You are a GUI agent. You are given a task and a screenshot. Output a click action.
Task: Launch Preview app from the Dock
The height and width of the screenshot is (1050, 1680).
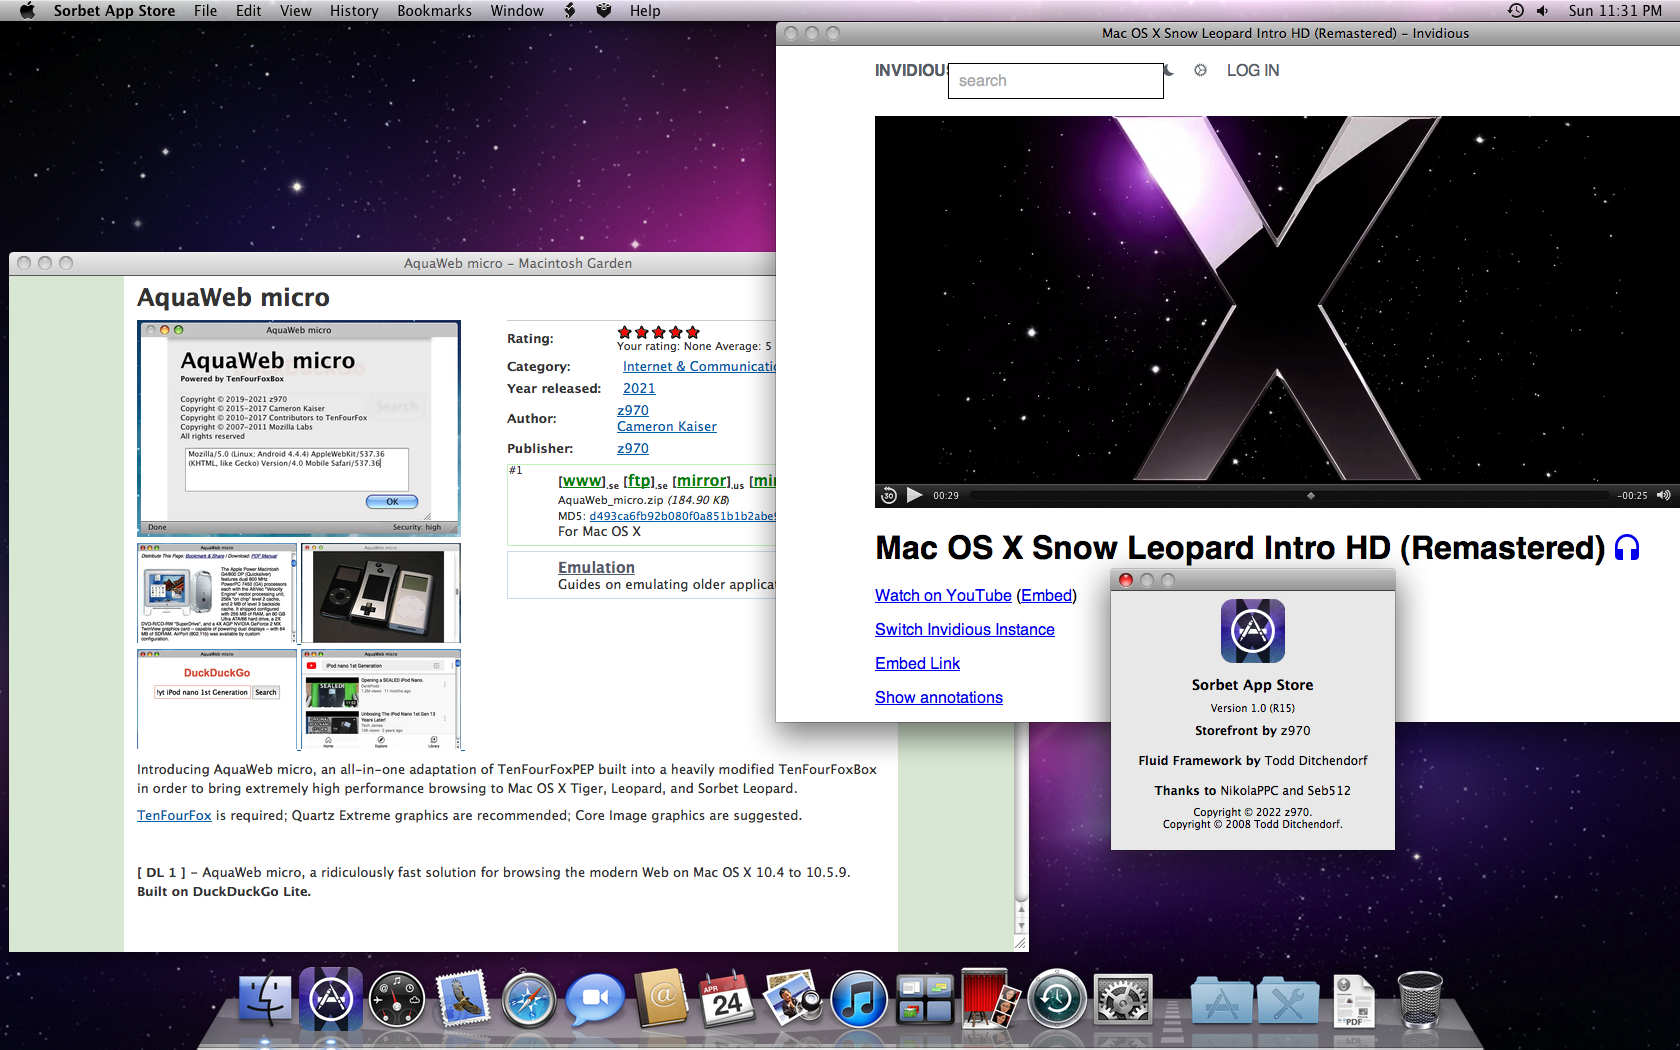(x=792, y=1000)
